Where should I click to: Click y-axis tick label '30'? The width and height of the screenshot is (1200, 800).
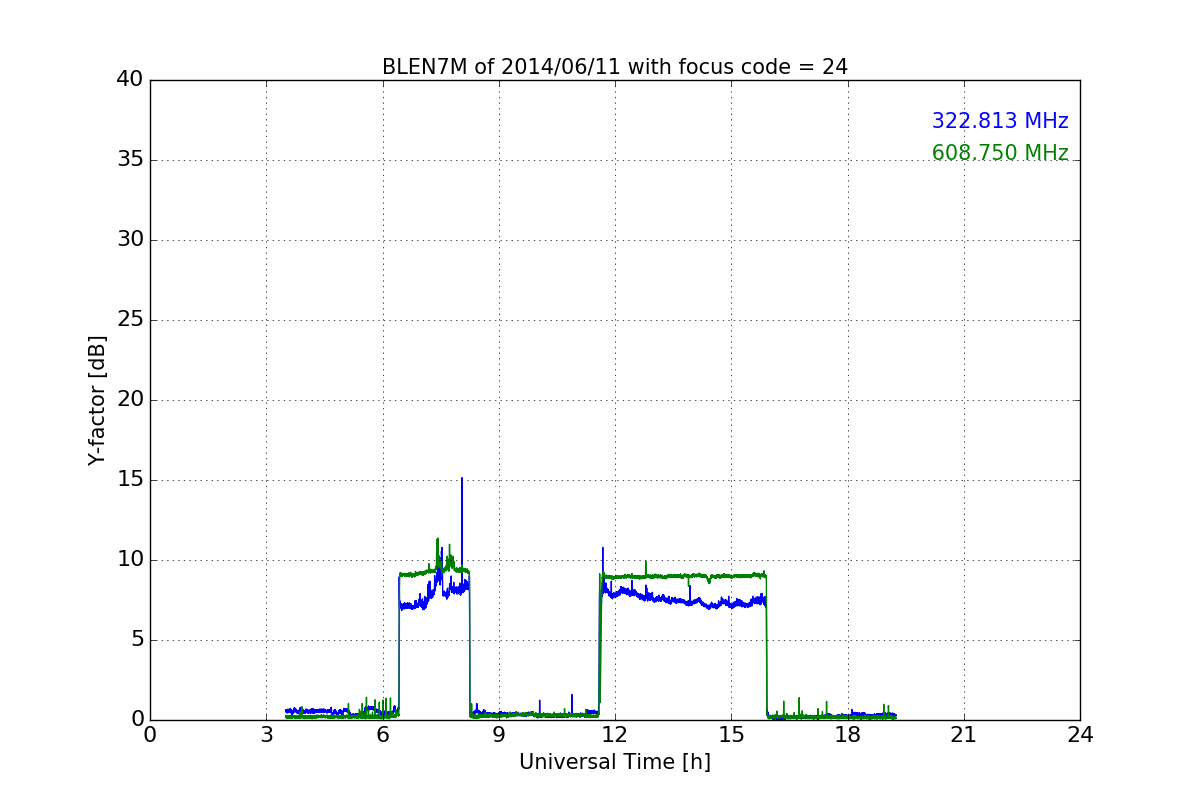coord(130,240)
